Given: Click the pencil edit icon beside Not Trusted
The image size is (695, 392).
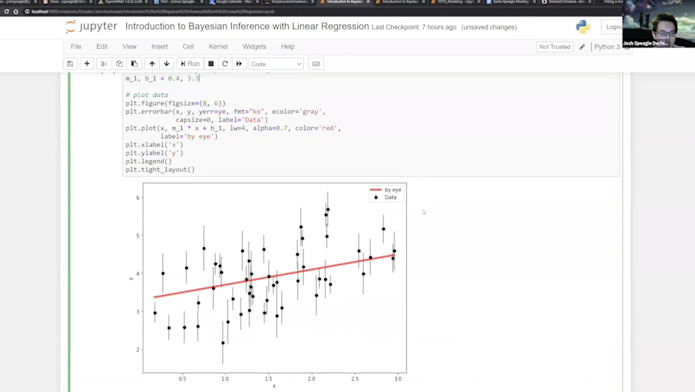Looking at the screenshot, I should (x=582, y=47).
